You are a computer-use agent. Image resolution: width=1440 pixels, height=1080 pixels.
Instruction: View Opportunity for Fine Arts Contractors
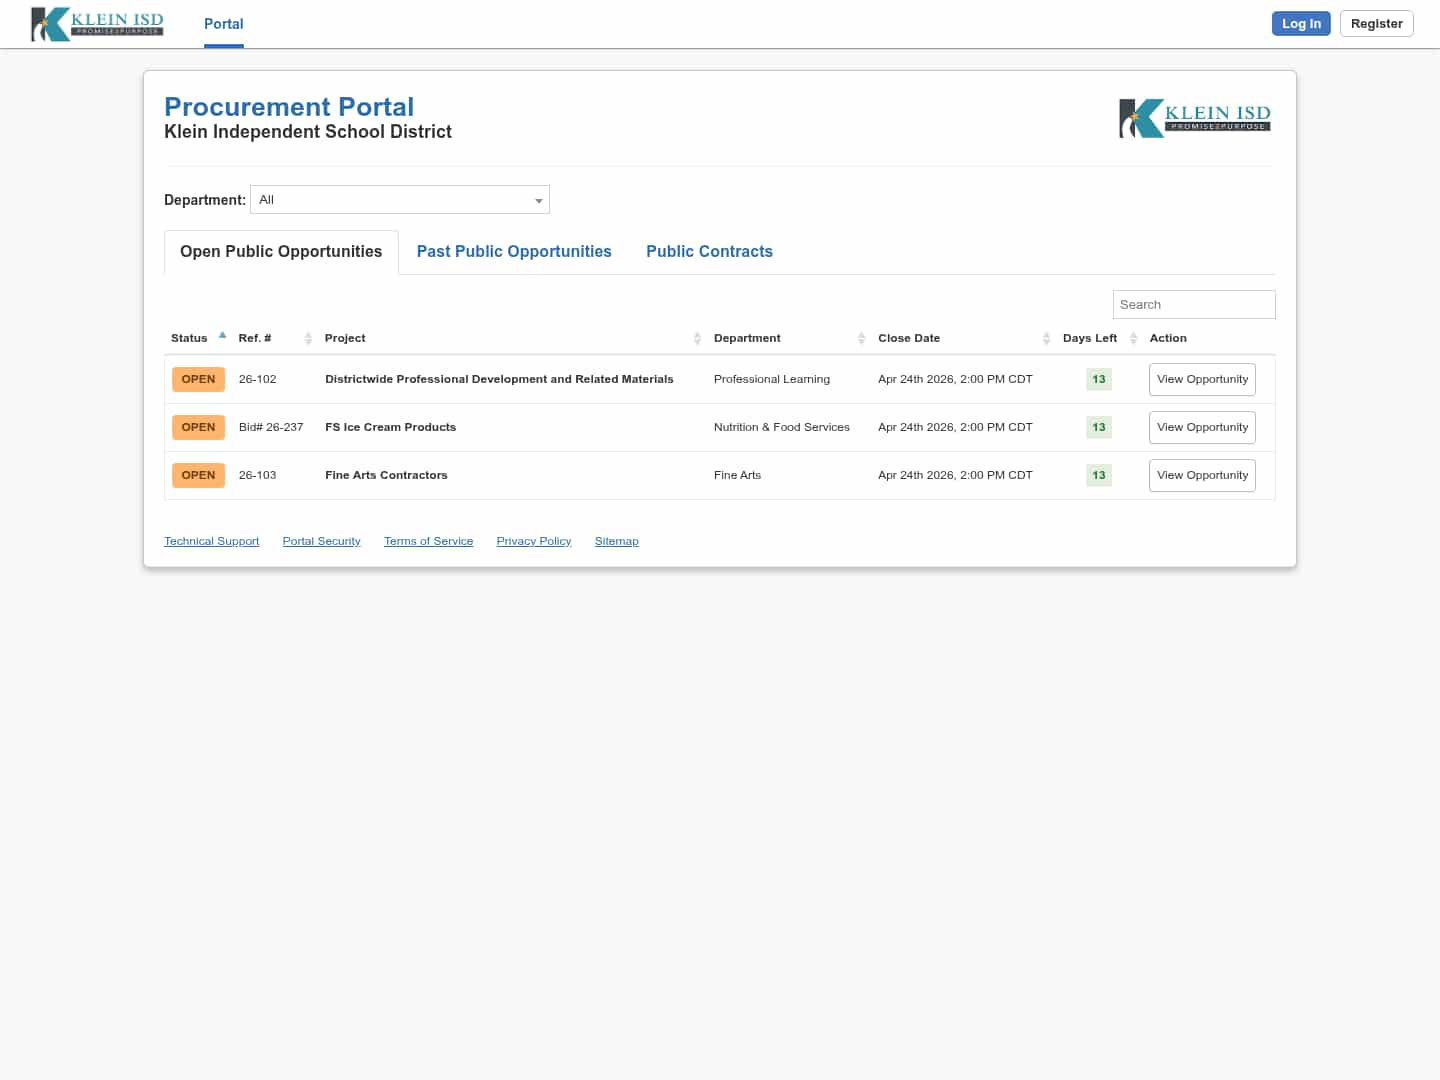click(x=1202, y=475)
